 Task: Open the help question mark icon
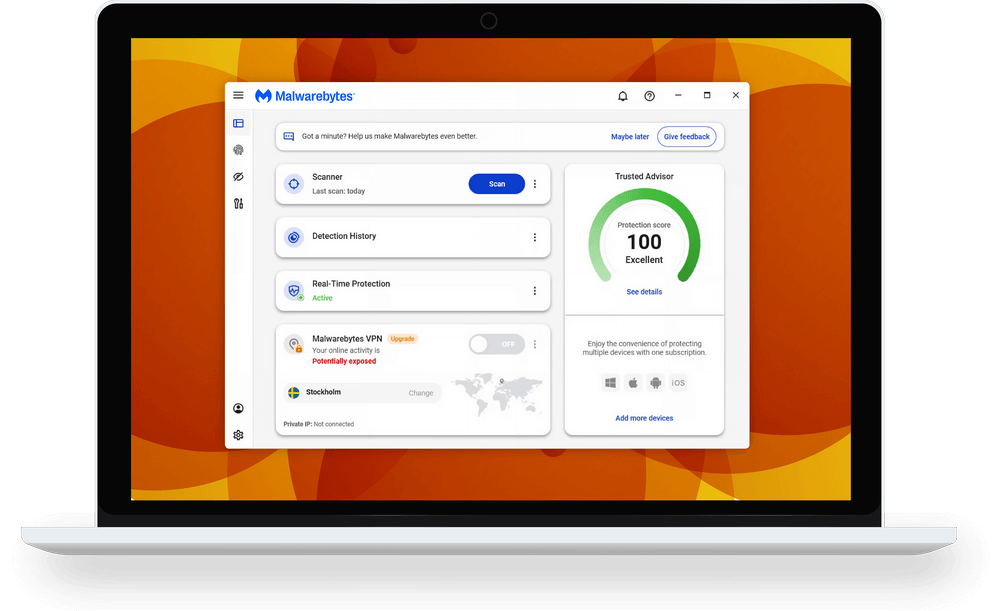click(650, 96)
